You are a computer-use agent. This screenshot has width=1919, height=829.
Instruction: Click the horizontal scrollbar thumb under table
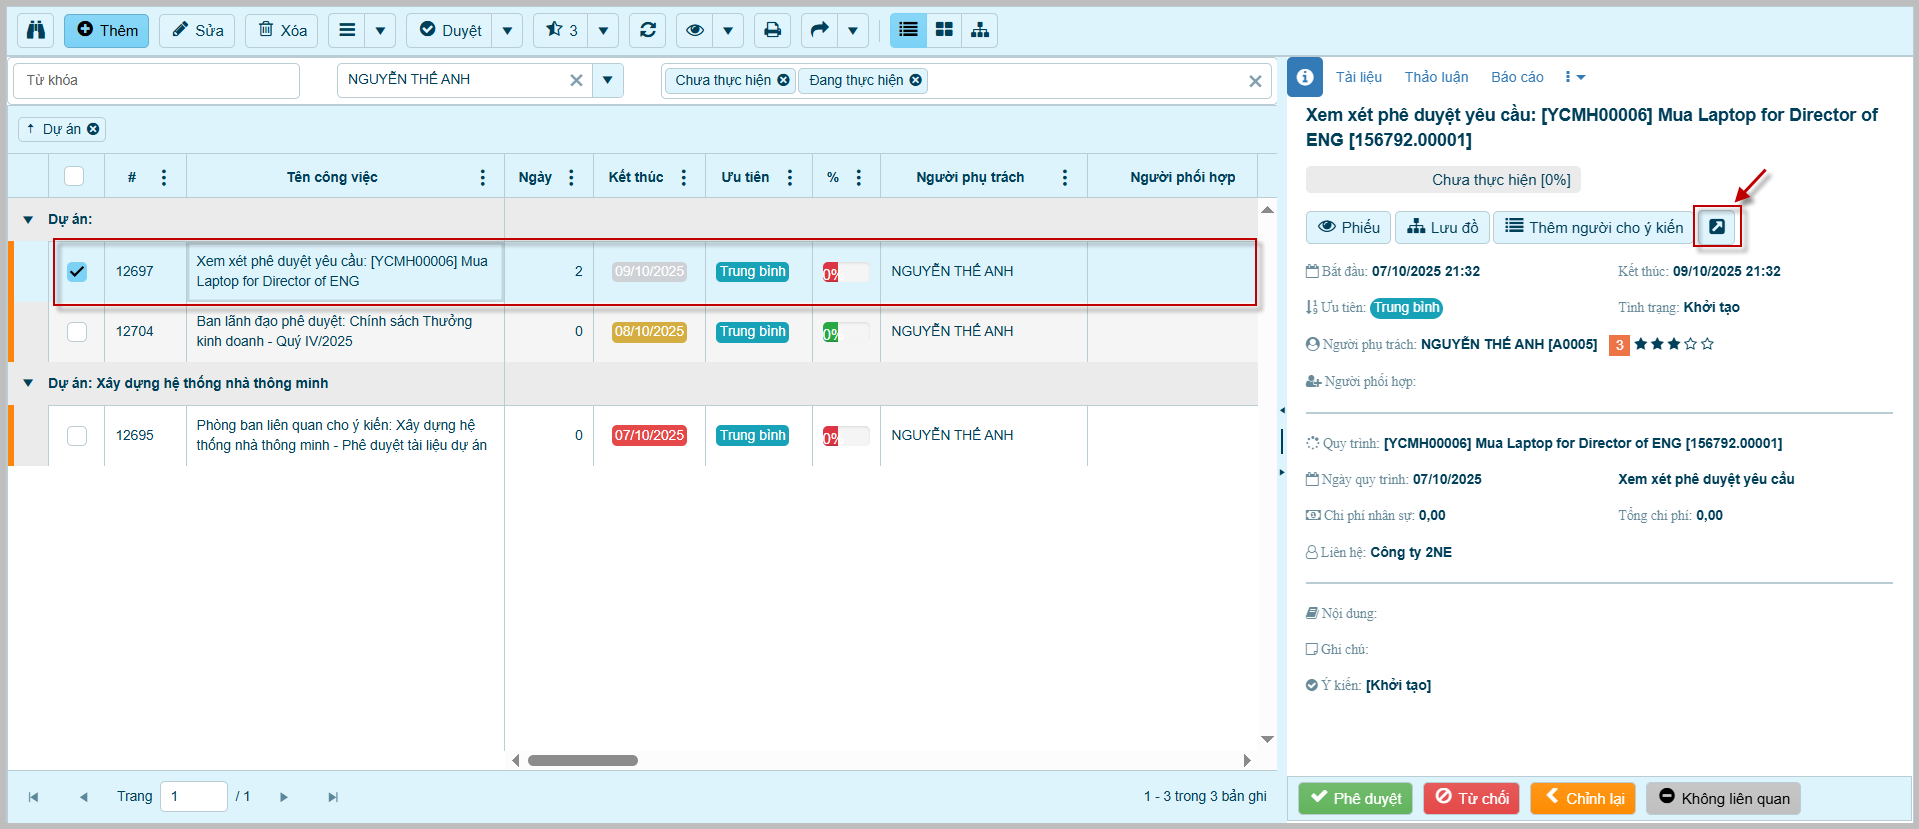[583, 760]
